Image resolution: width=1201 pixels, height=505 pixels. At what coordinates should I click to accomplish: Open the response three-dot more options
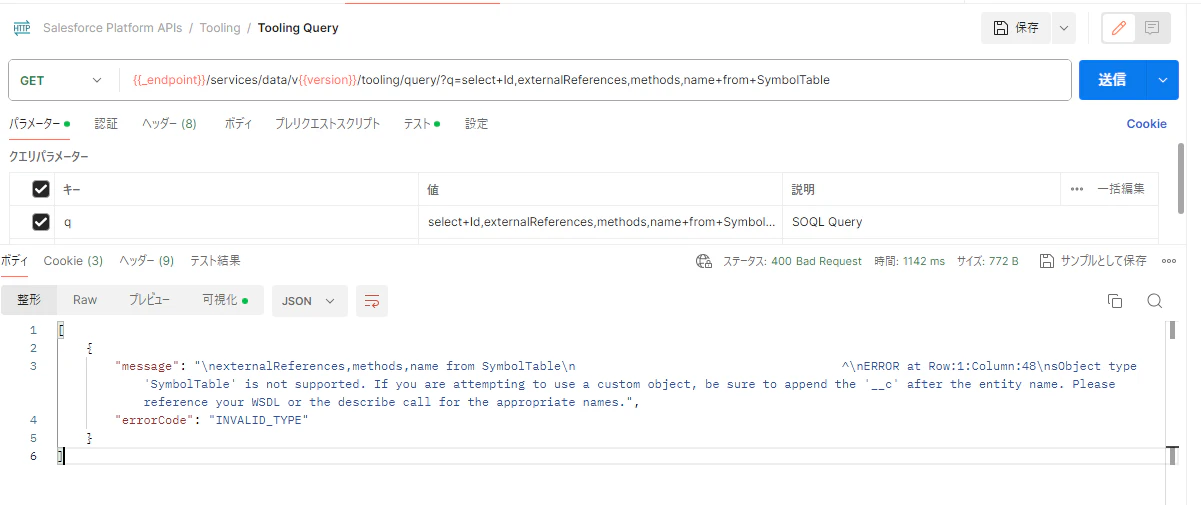click(x=1169, y=261)
